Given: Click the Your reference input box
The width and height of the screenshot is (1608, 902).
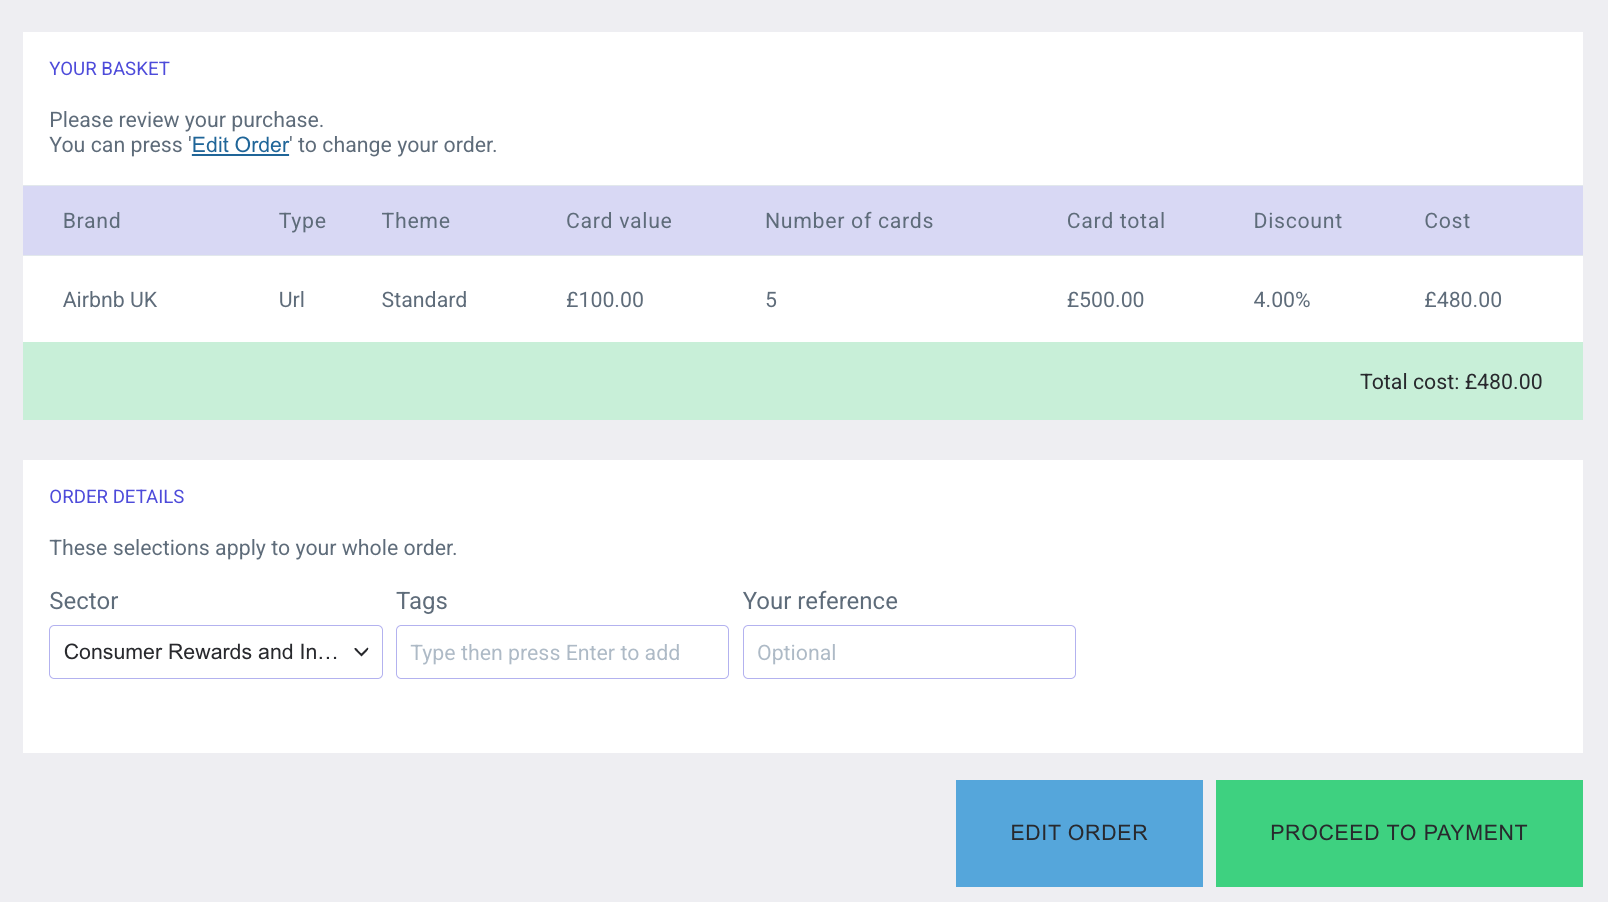Looking at the screenshot, I should click(908, 652).
